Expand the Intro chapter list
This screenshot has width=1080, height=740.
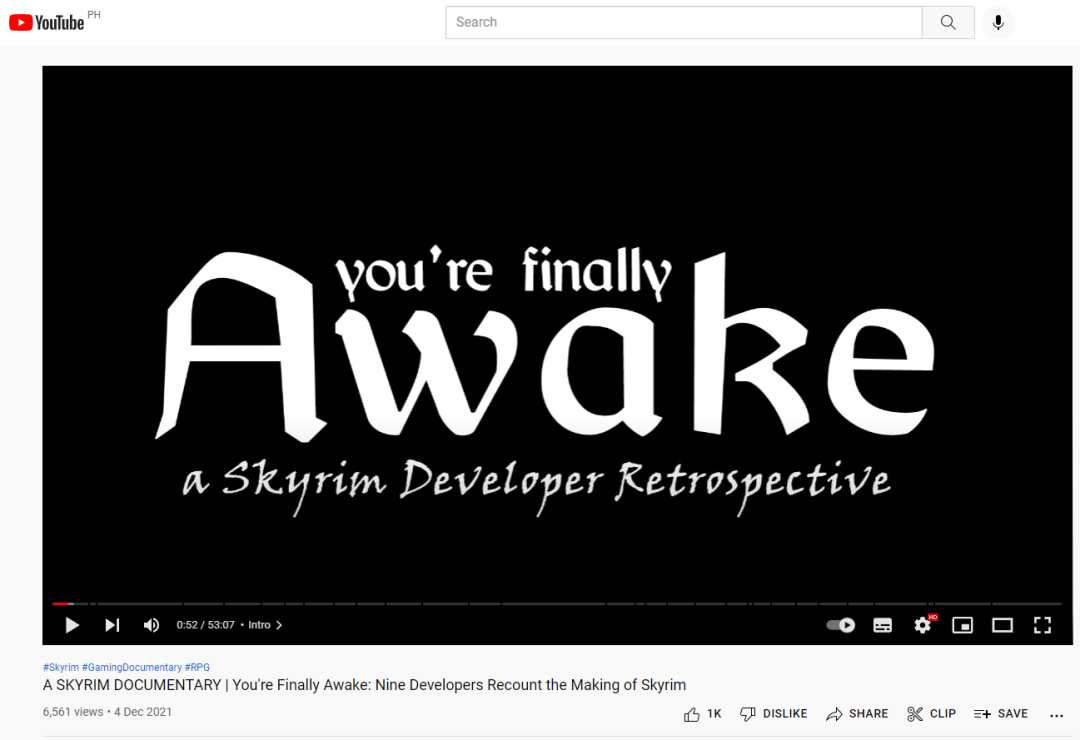click(x=265, y=625)
